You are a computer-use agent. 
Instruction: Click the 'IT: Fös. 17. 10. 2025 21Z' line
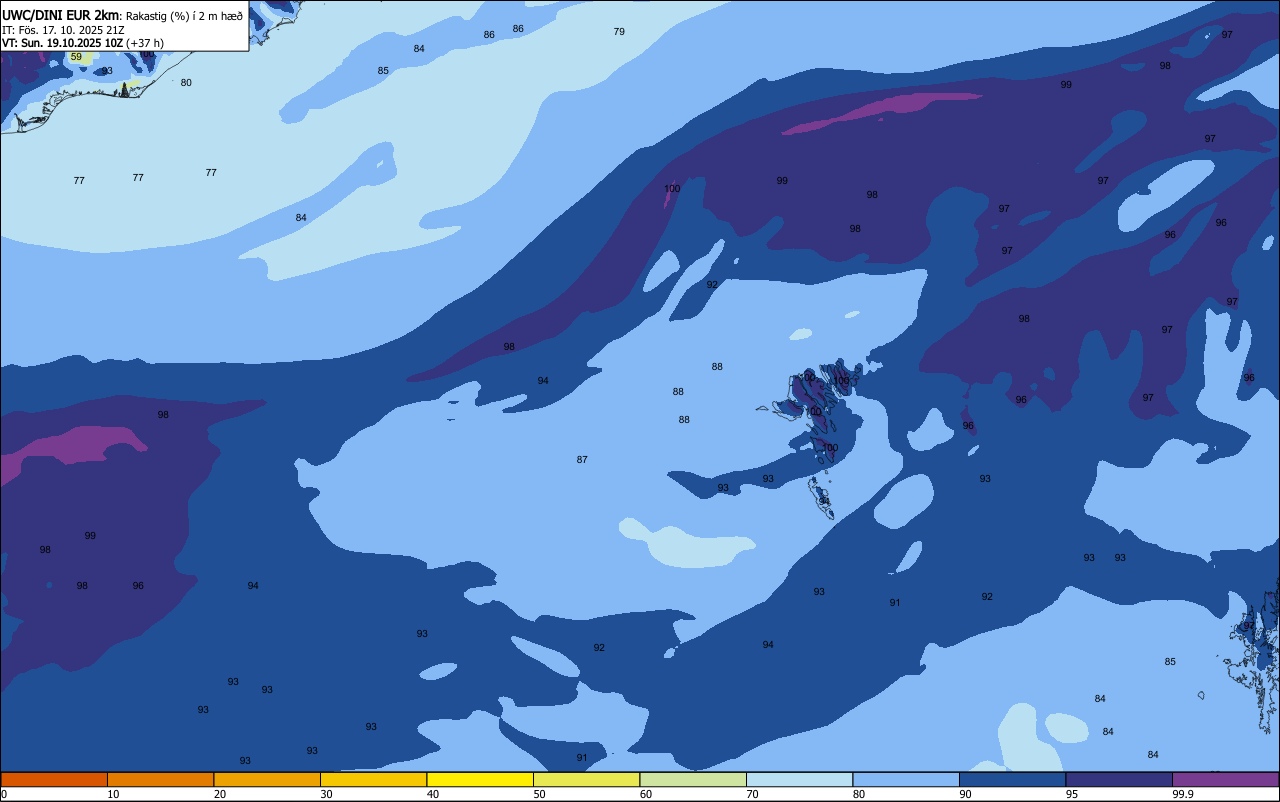click(x=63, y=29)
